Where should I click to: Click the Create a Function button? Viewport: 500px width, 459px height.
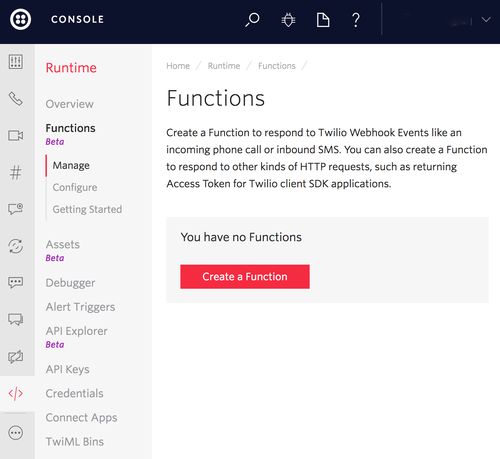245,277
